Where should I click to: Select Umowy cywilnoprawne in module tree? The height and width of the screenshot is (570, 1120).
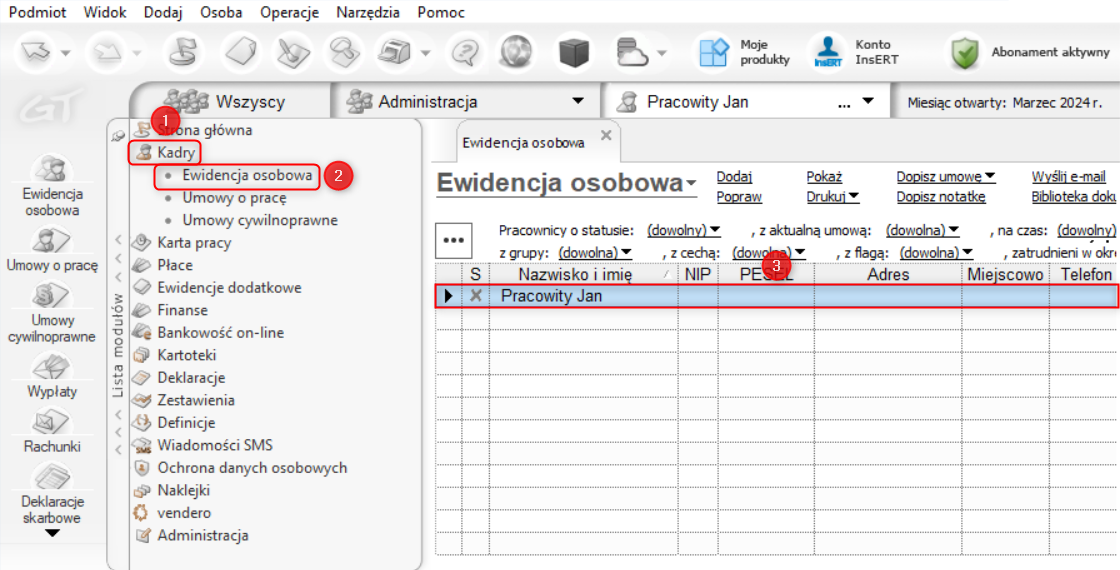tap(260, 220)
